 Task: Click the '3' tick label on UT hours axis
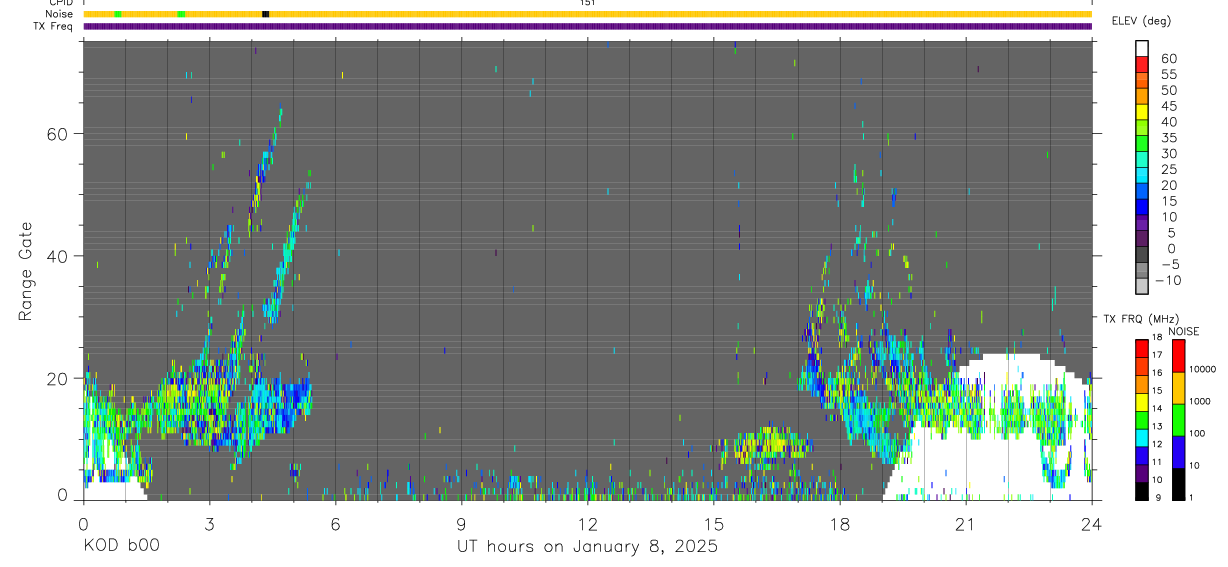pyautogui.click(x=209, y=523)
